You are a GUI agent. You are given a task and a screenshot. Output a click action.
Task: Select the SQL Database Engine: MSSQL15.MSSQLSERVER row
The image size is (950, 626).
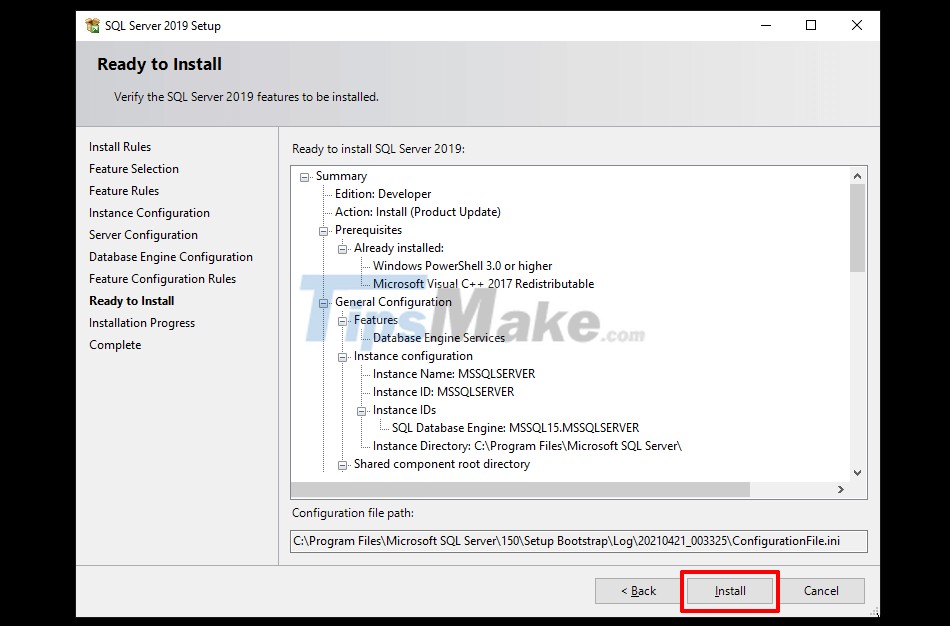click(x=516, y=428)
